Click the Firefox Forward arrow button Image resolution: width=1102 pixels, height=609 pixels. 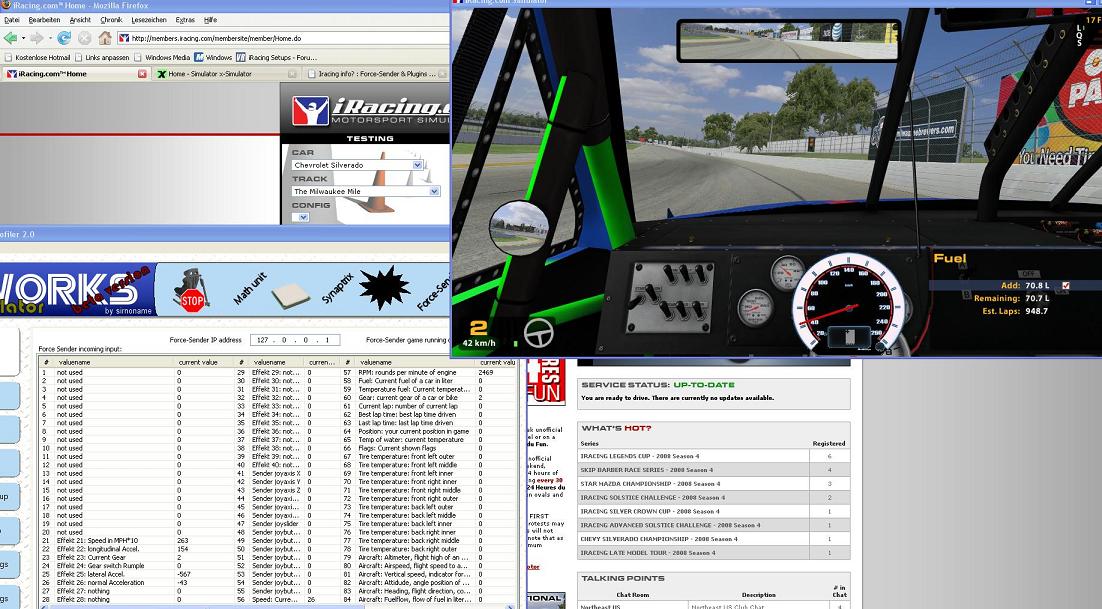[37, 38]
